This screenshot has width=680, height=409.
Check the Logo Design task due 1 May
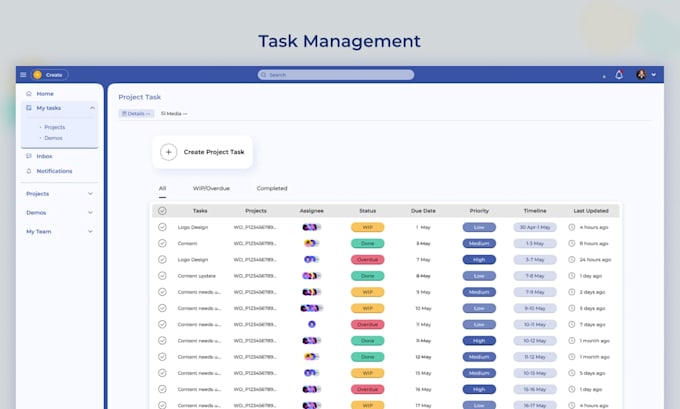162,227
